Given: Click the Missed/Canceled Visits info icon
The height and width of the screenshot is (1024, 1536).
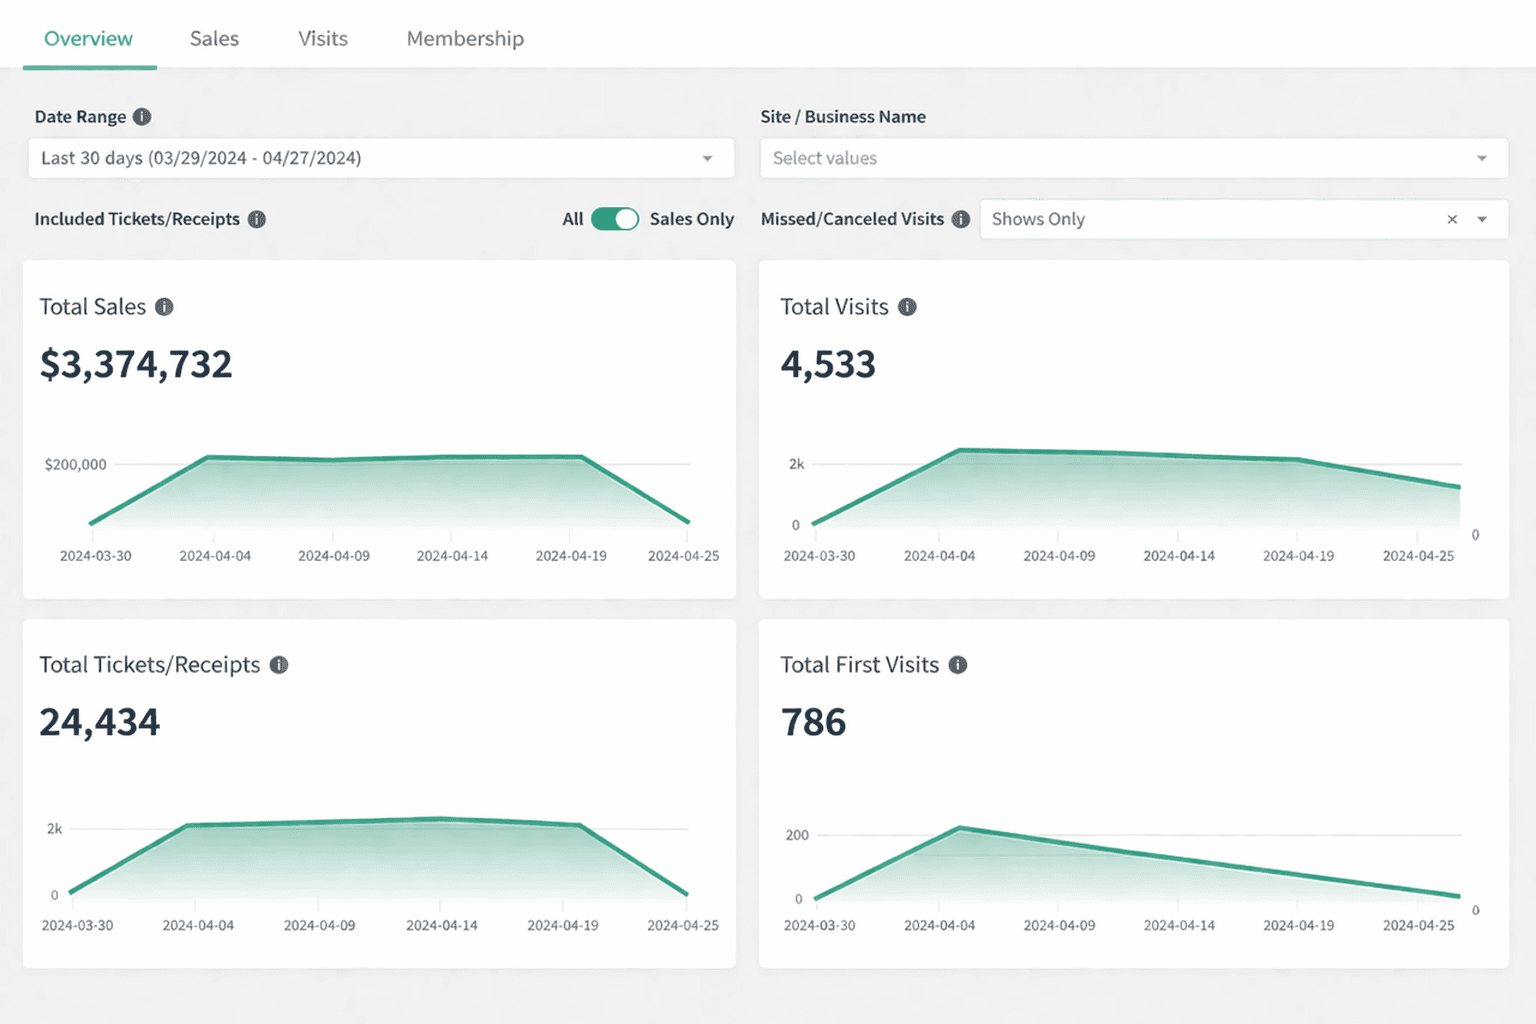Looking at the screenshot, I should pos(961,219).
